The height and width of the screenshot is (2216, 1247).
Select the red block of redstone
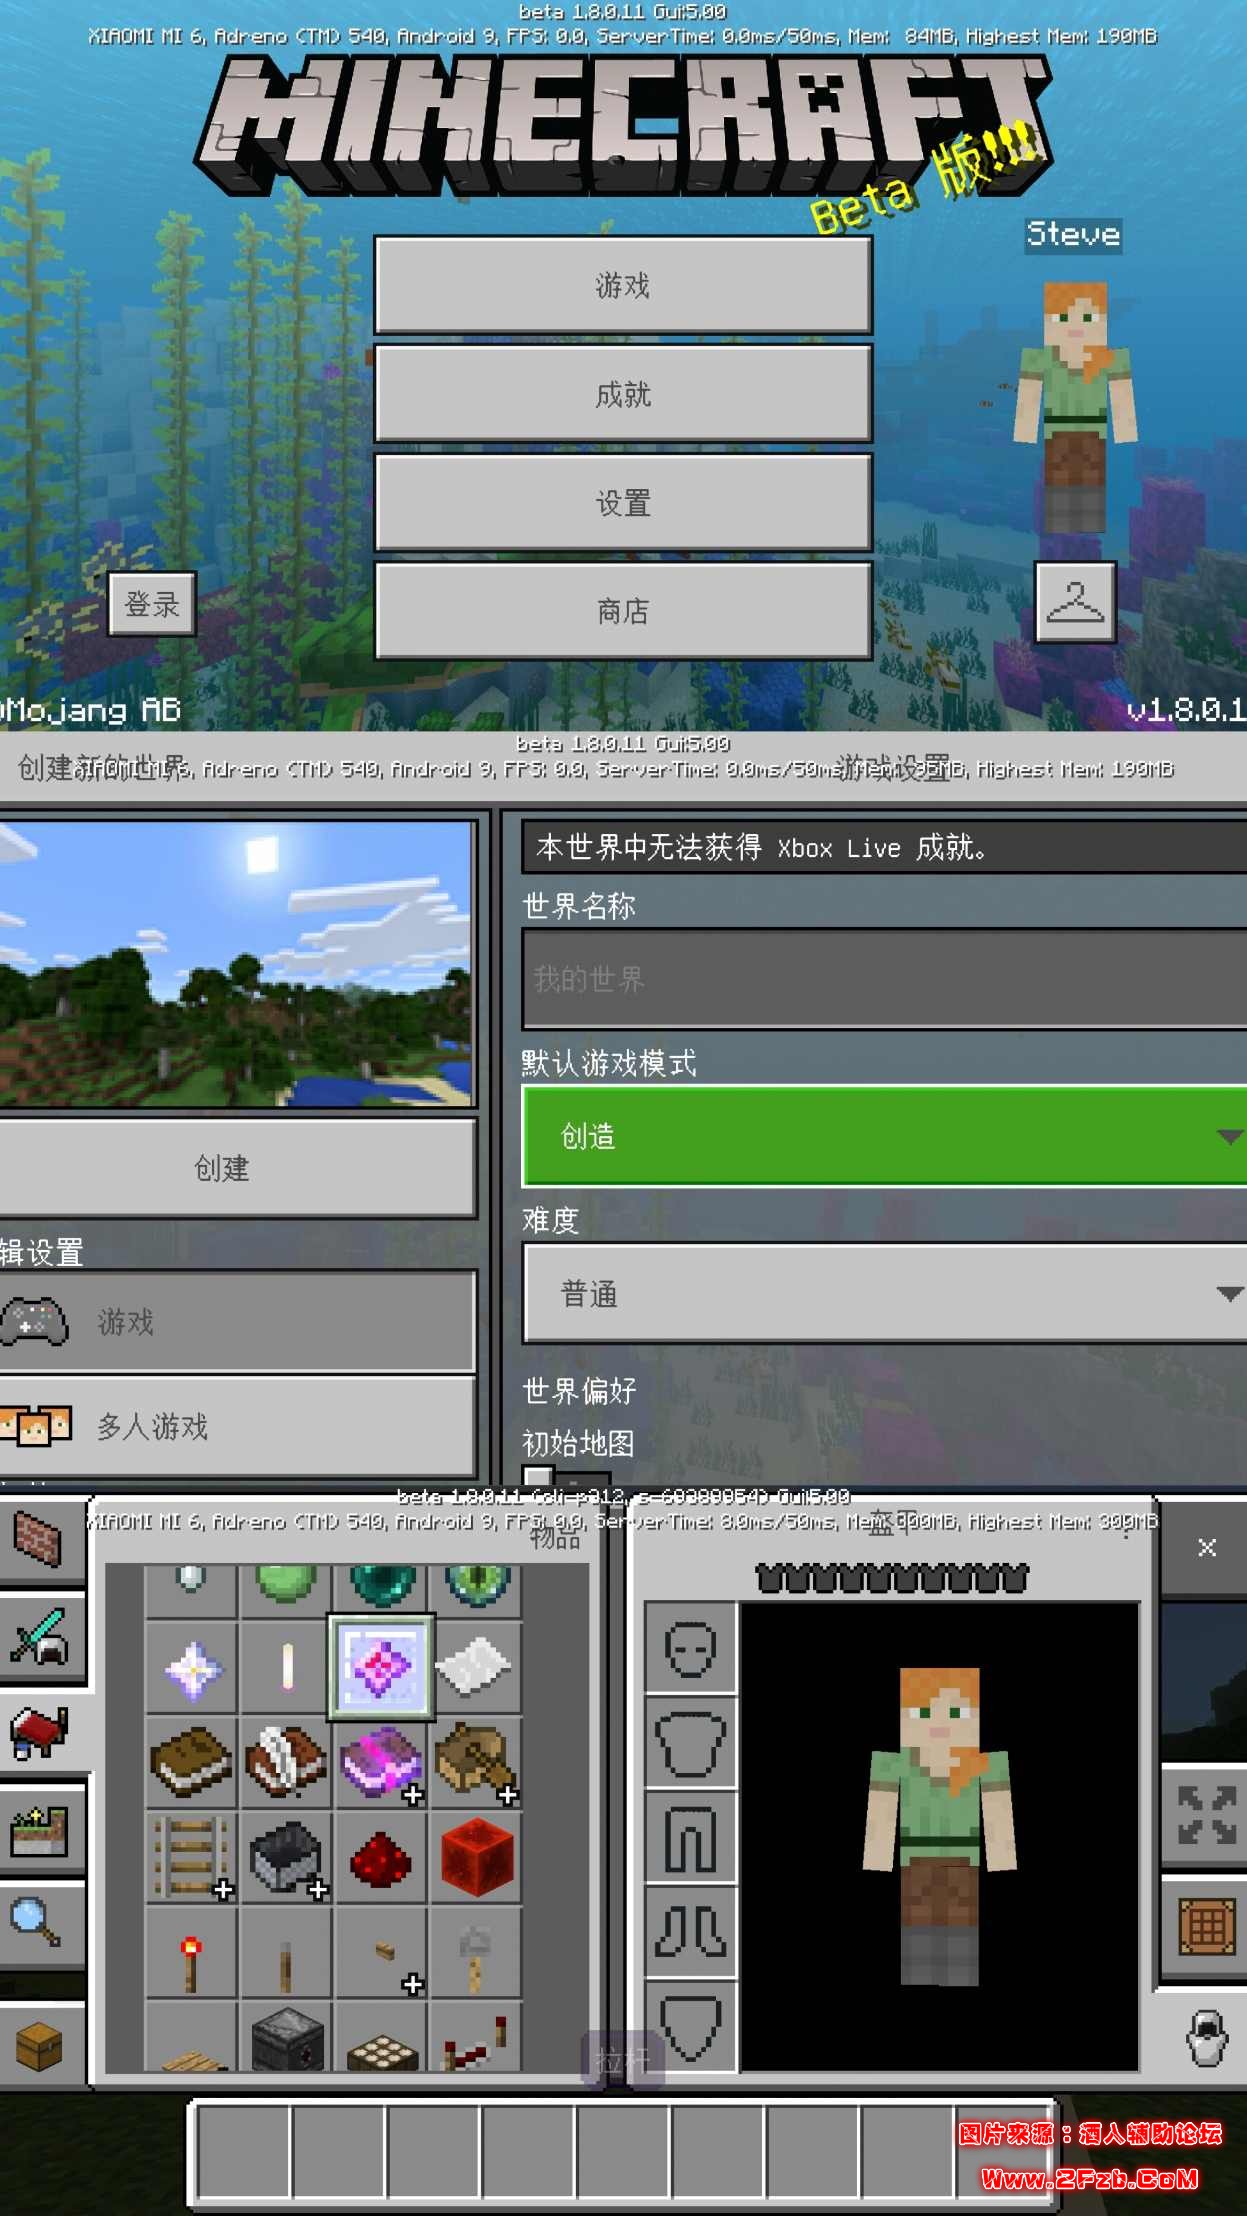476,1857
